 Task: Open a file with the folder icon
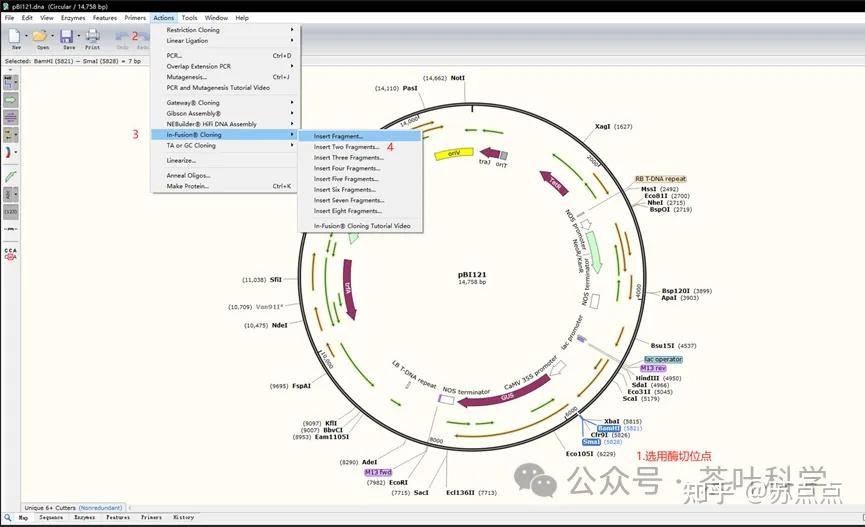[x=40, y=36]
